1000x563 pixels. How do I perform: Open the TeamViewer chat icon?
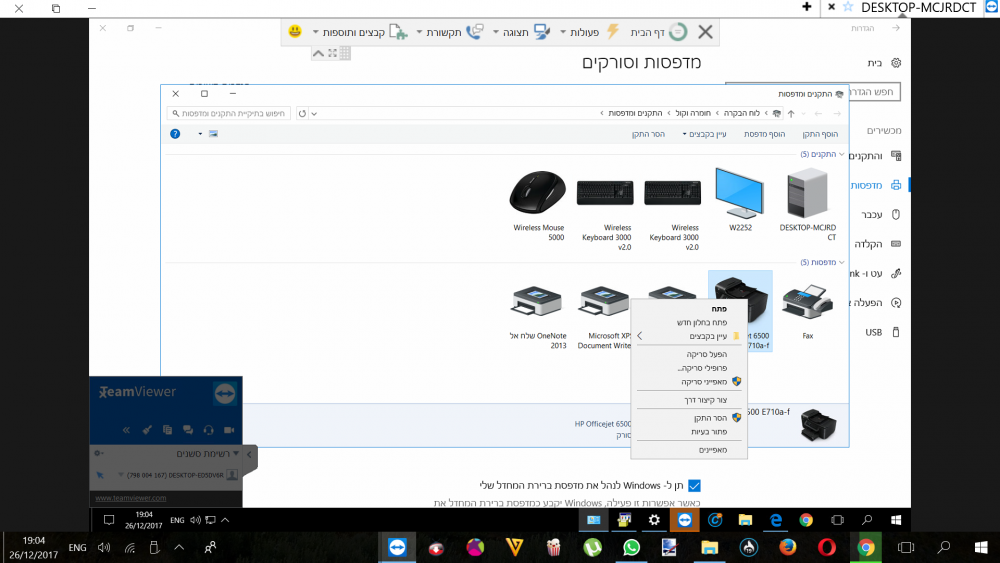tap(188, 430)
